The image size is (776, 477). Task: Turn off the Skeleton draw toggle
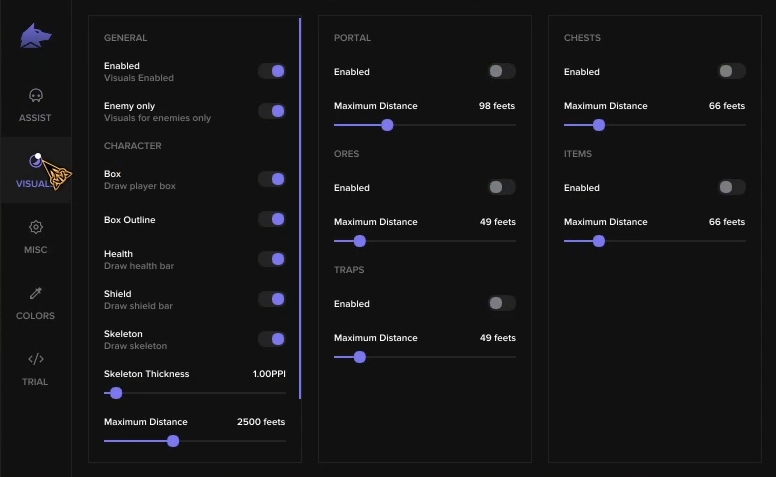pos(272,339)
